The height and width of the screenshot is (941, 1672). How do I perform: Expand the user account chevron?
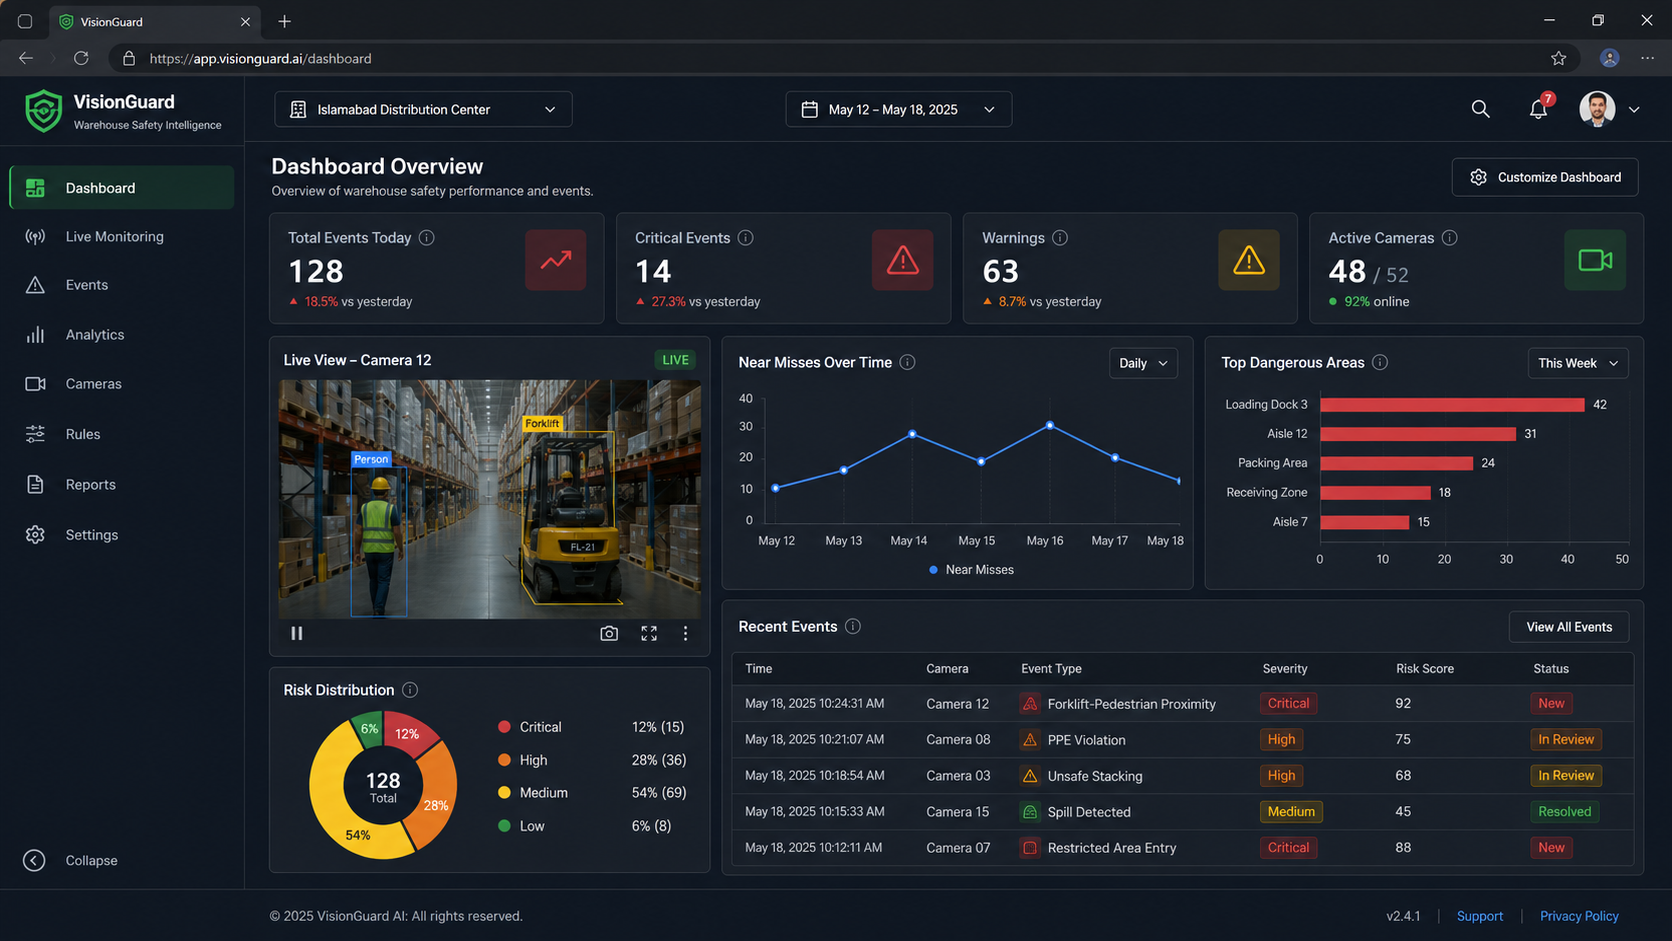(1634, 110)
